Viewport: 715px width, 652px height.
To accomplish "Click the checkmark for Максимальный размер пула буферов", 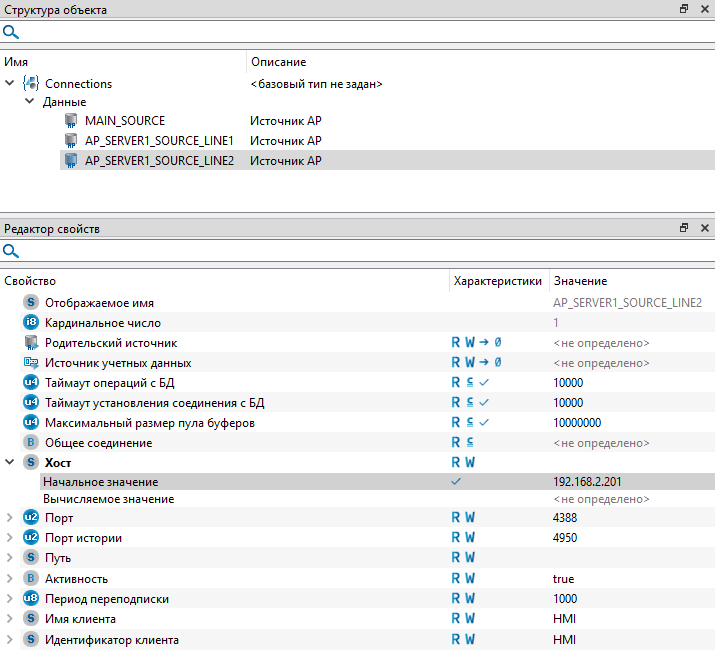I will [484, 423].
